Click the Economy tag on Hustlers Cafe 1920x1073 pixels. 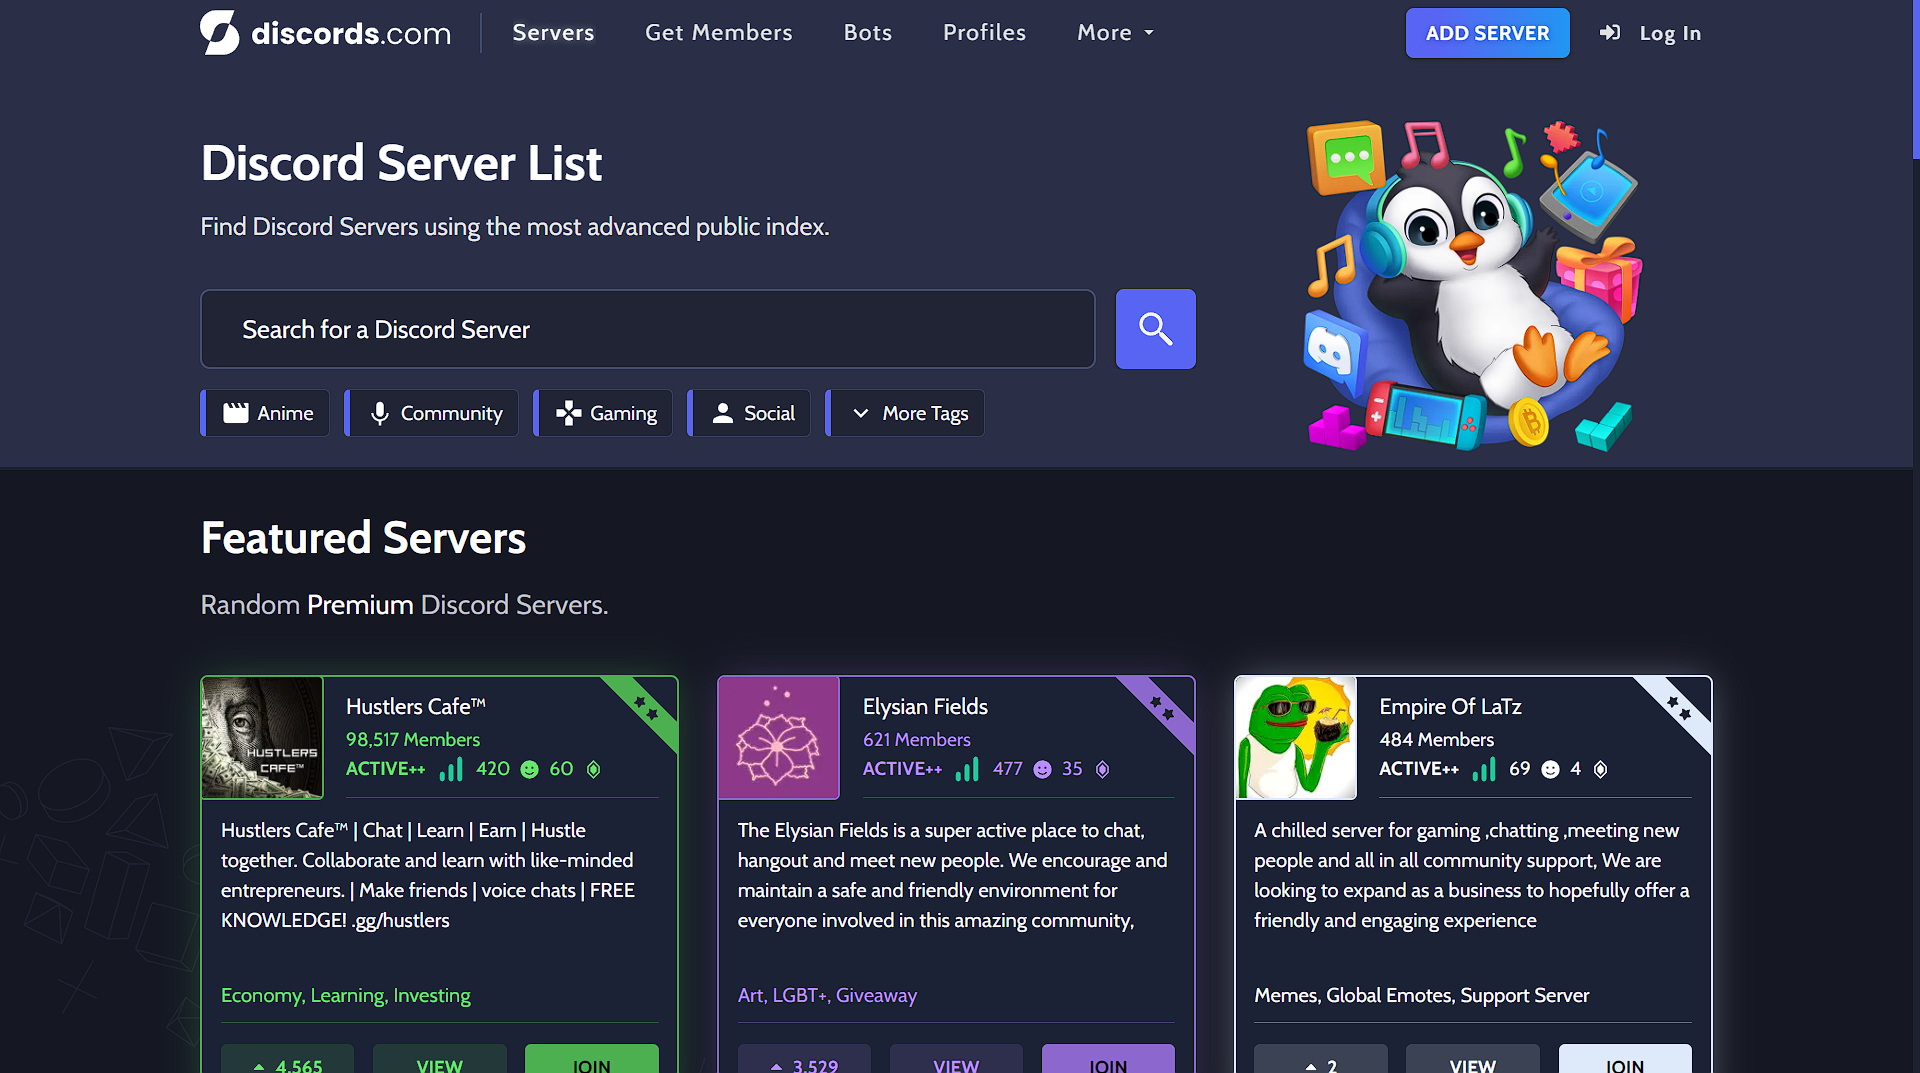point(260,995)
